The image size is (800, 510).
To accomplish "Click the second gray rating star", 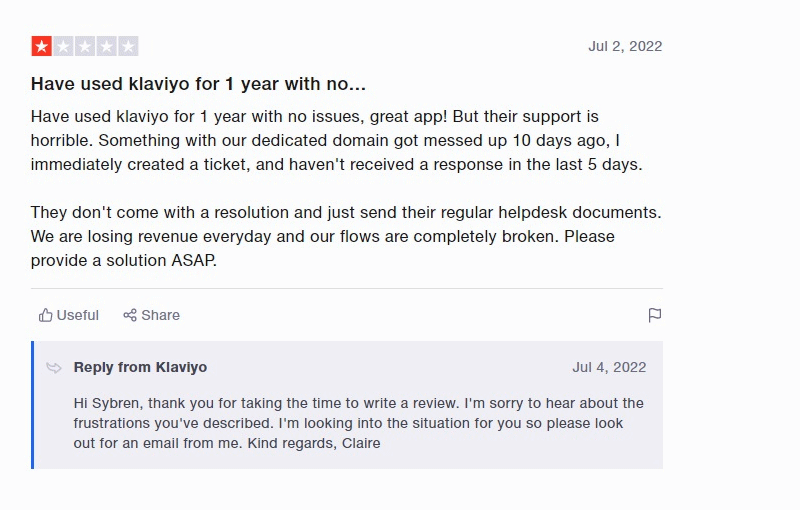I will [63, 46].
